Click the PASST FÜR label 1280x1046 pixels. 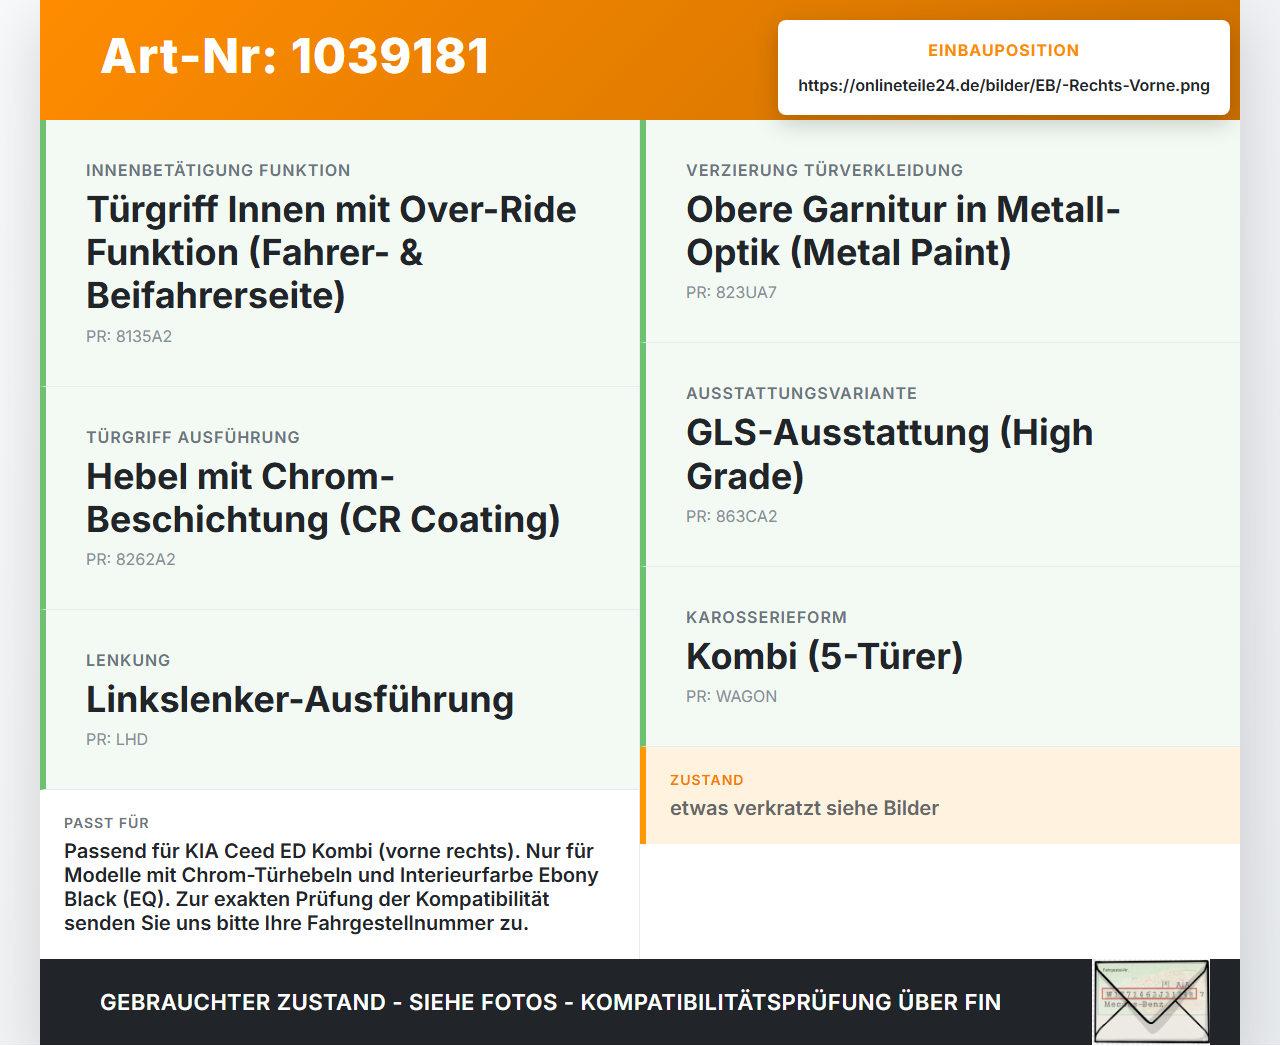coord(106,823)
